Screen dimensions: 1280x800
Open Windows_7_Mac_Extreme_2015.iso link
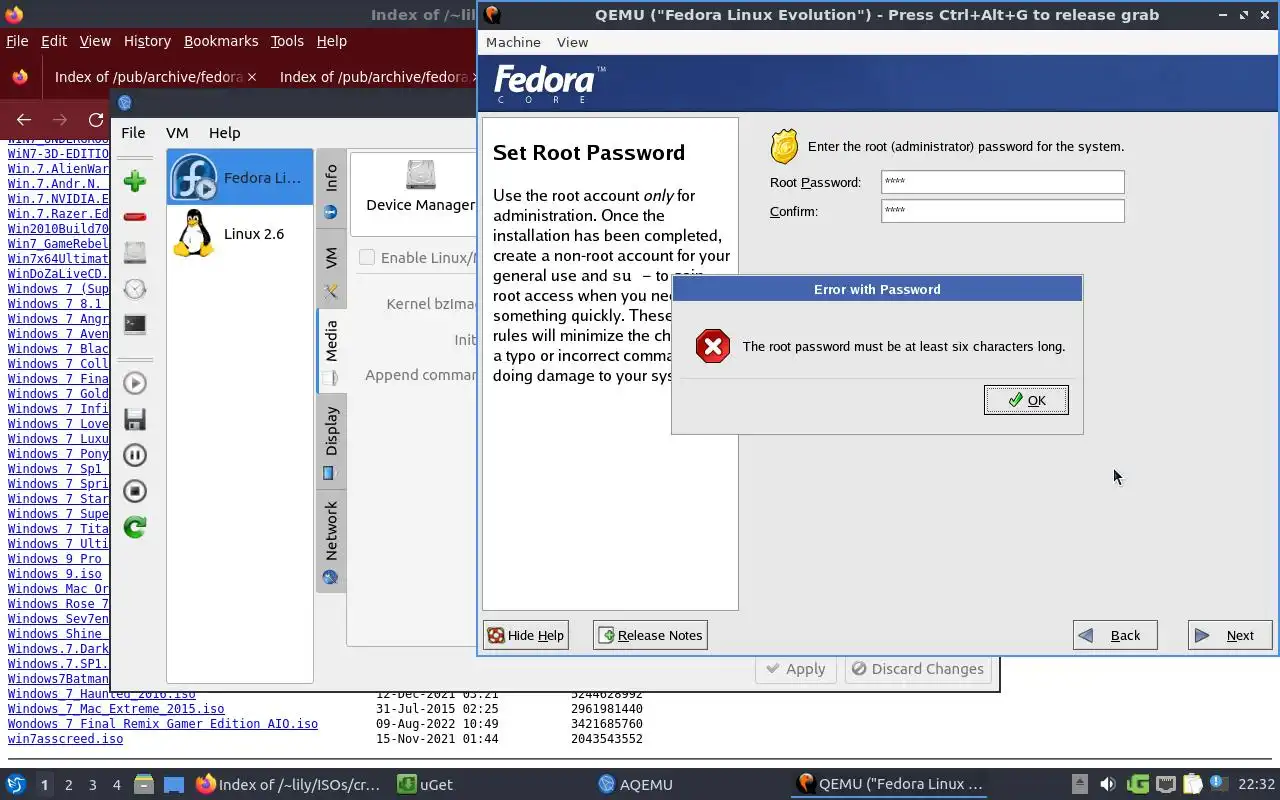click(x=116, y=709)
